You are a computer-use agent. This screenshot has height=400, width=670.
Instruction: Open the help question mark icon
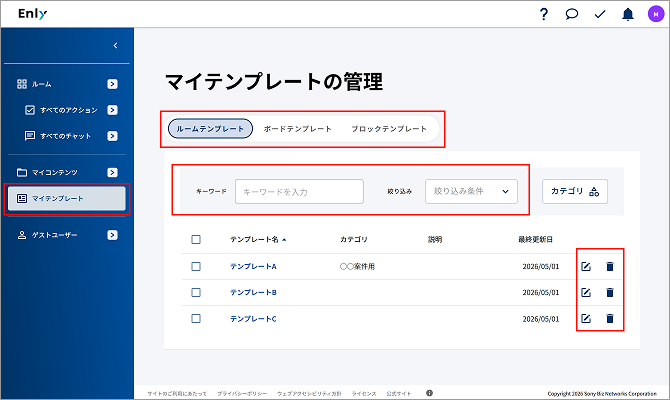tap(544, 14)
